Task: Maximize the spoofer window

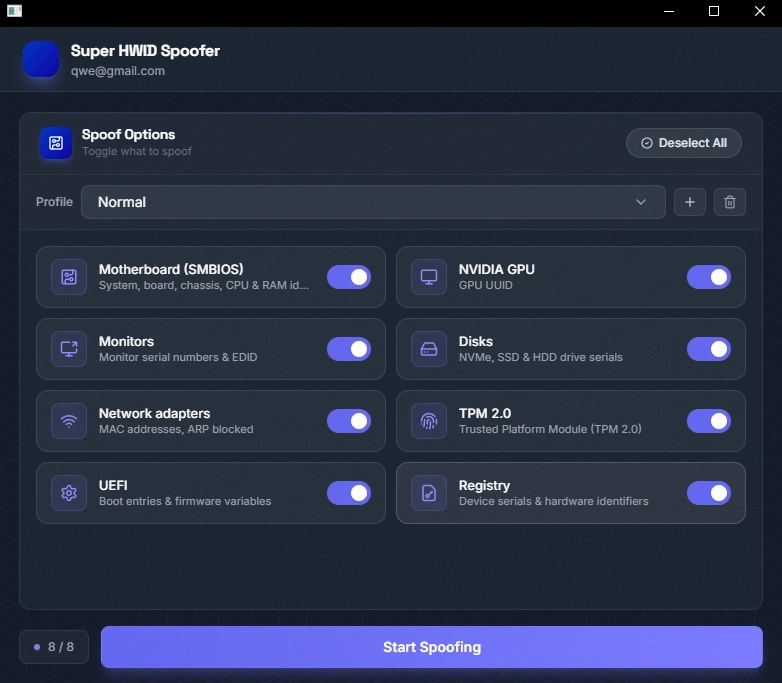Action: (714, 11)
